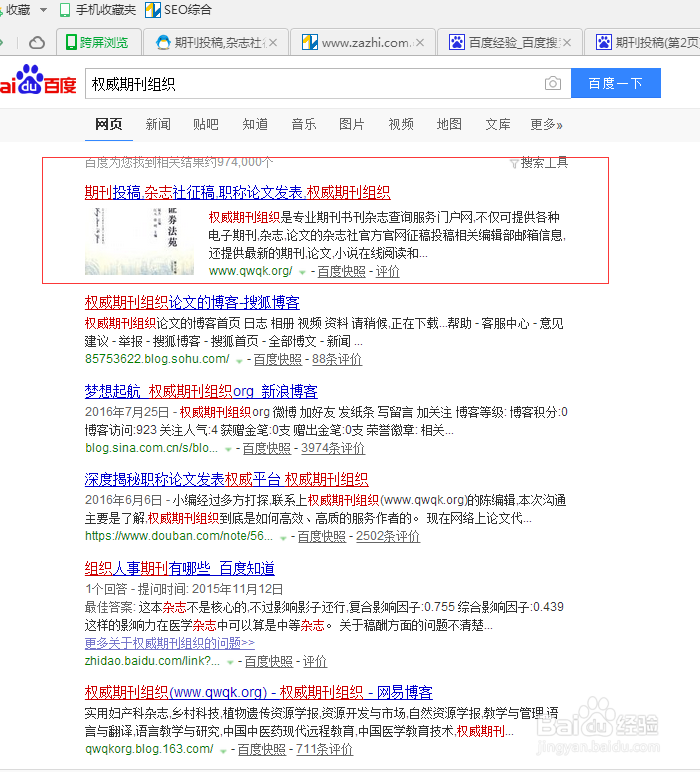Click the 证券法苑 result thumbnail
The image size is (700, 772).
pyautogui.click(x=139, y=240)
